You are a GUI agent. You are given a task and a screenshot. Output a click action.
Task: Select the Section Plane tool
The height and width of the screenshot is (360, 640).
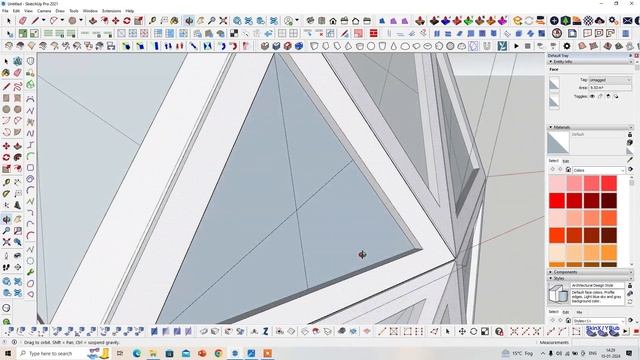[x=18, y=267]
